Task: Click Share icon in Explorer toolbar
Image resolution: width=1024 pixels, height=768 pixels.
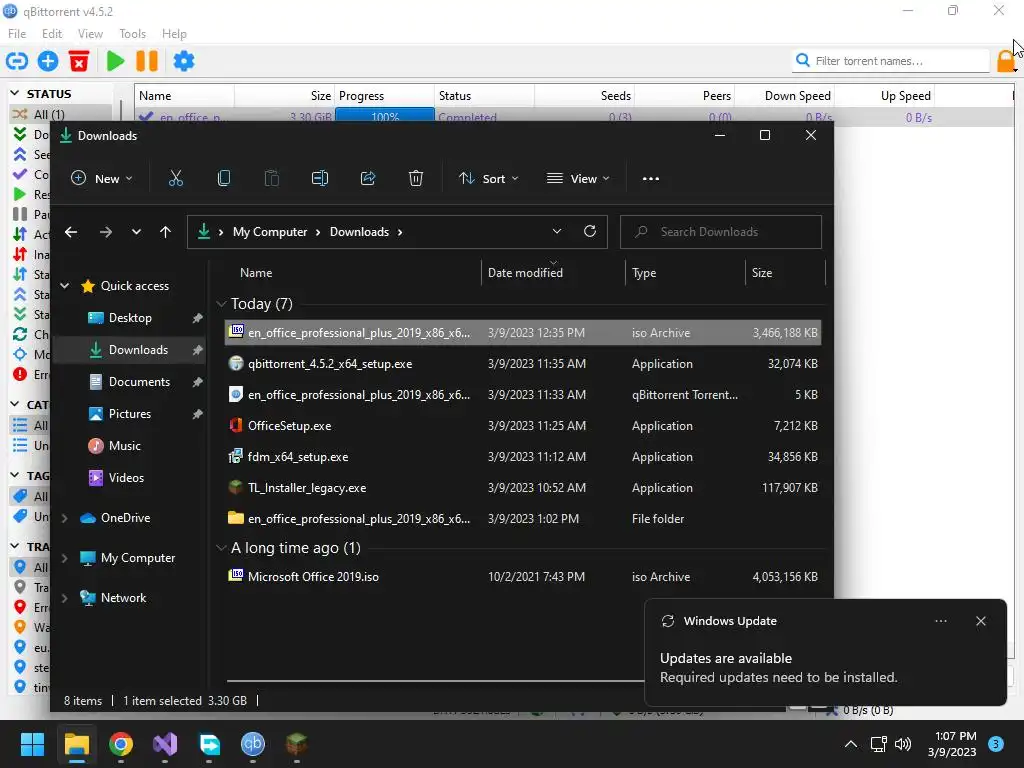Action: point(368,178)
